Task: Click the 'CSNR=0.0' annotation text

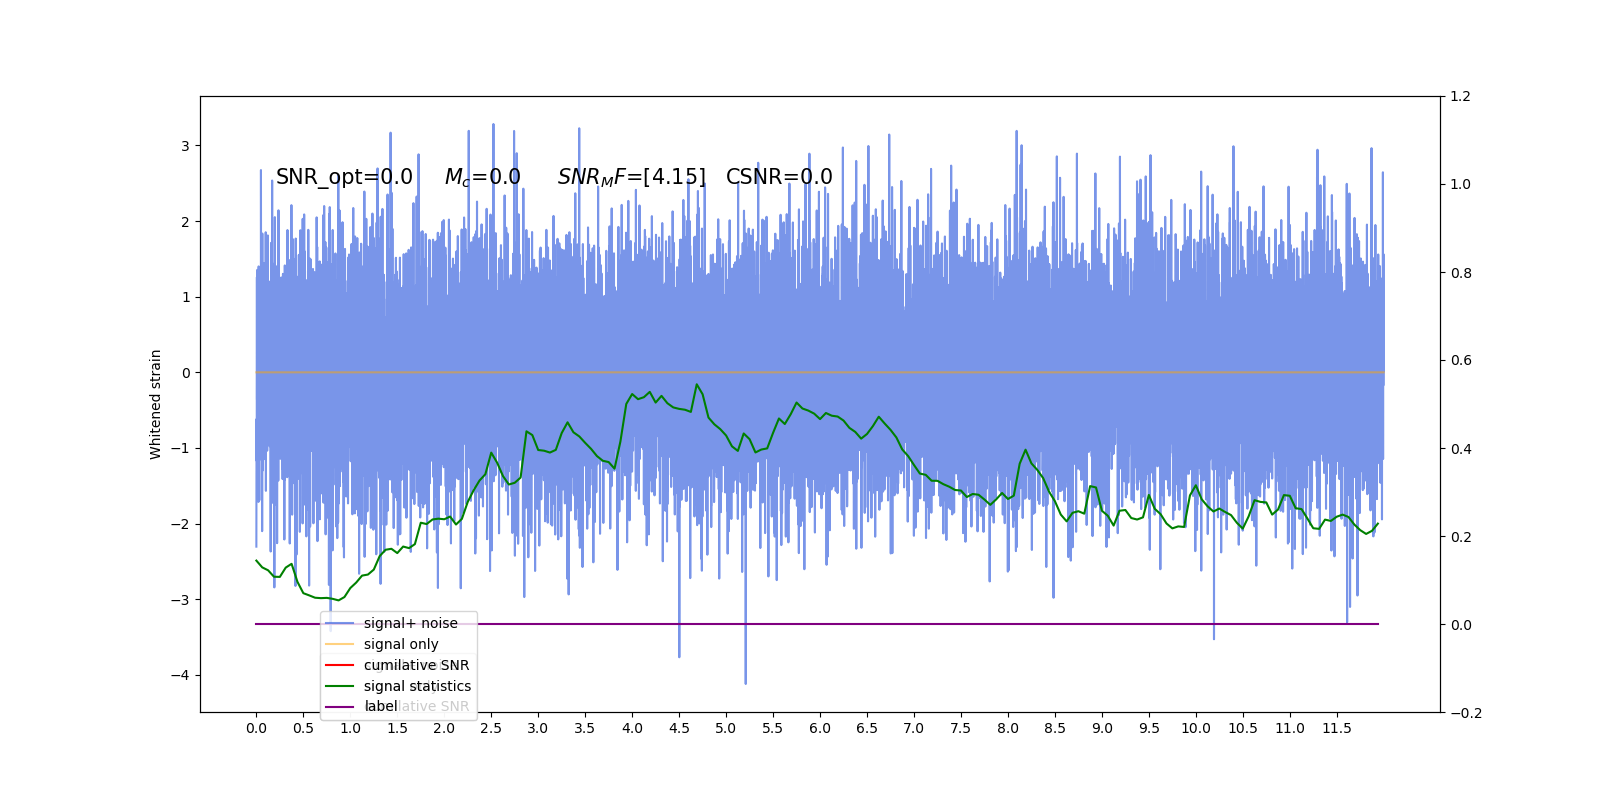Action: (779, 177)
